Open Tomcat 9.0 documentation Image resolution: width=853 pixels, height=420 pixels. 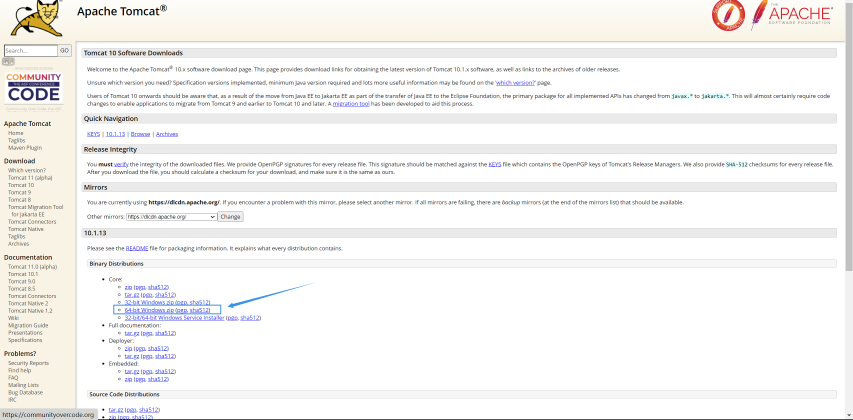pos(22,281)
